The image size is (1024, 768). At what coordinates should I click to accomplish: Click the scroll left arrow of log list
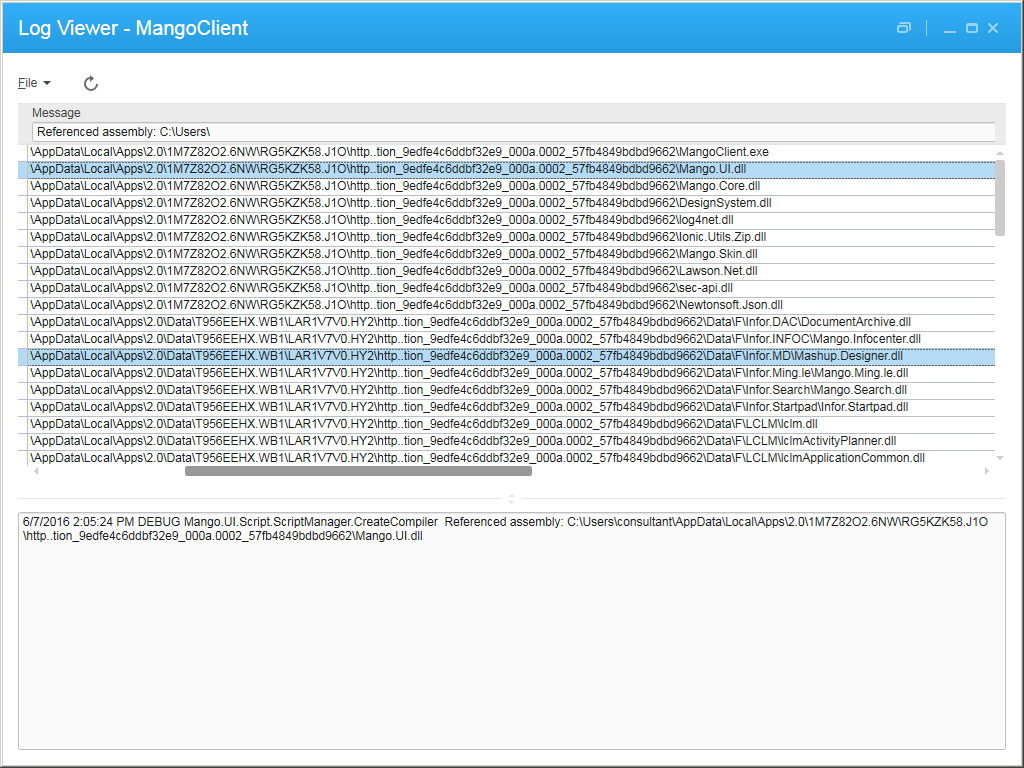pos(37,471)
